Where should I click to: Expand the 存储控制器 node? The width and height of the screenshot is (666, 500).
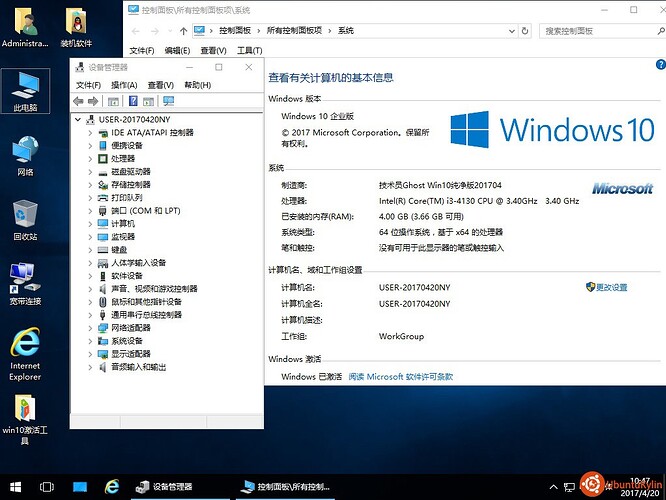[x=90, y=185]
